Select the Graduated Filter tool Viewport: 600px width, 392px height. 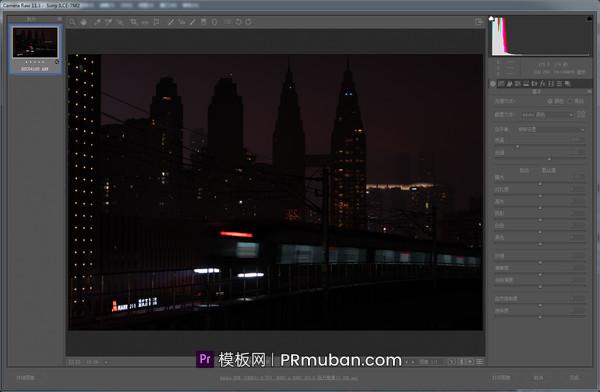pos(204,22)
